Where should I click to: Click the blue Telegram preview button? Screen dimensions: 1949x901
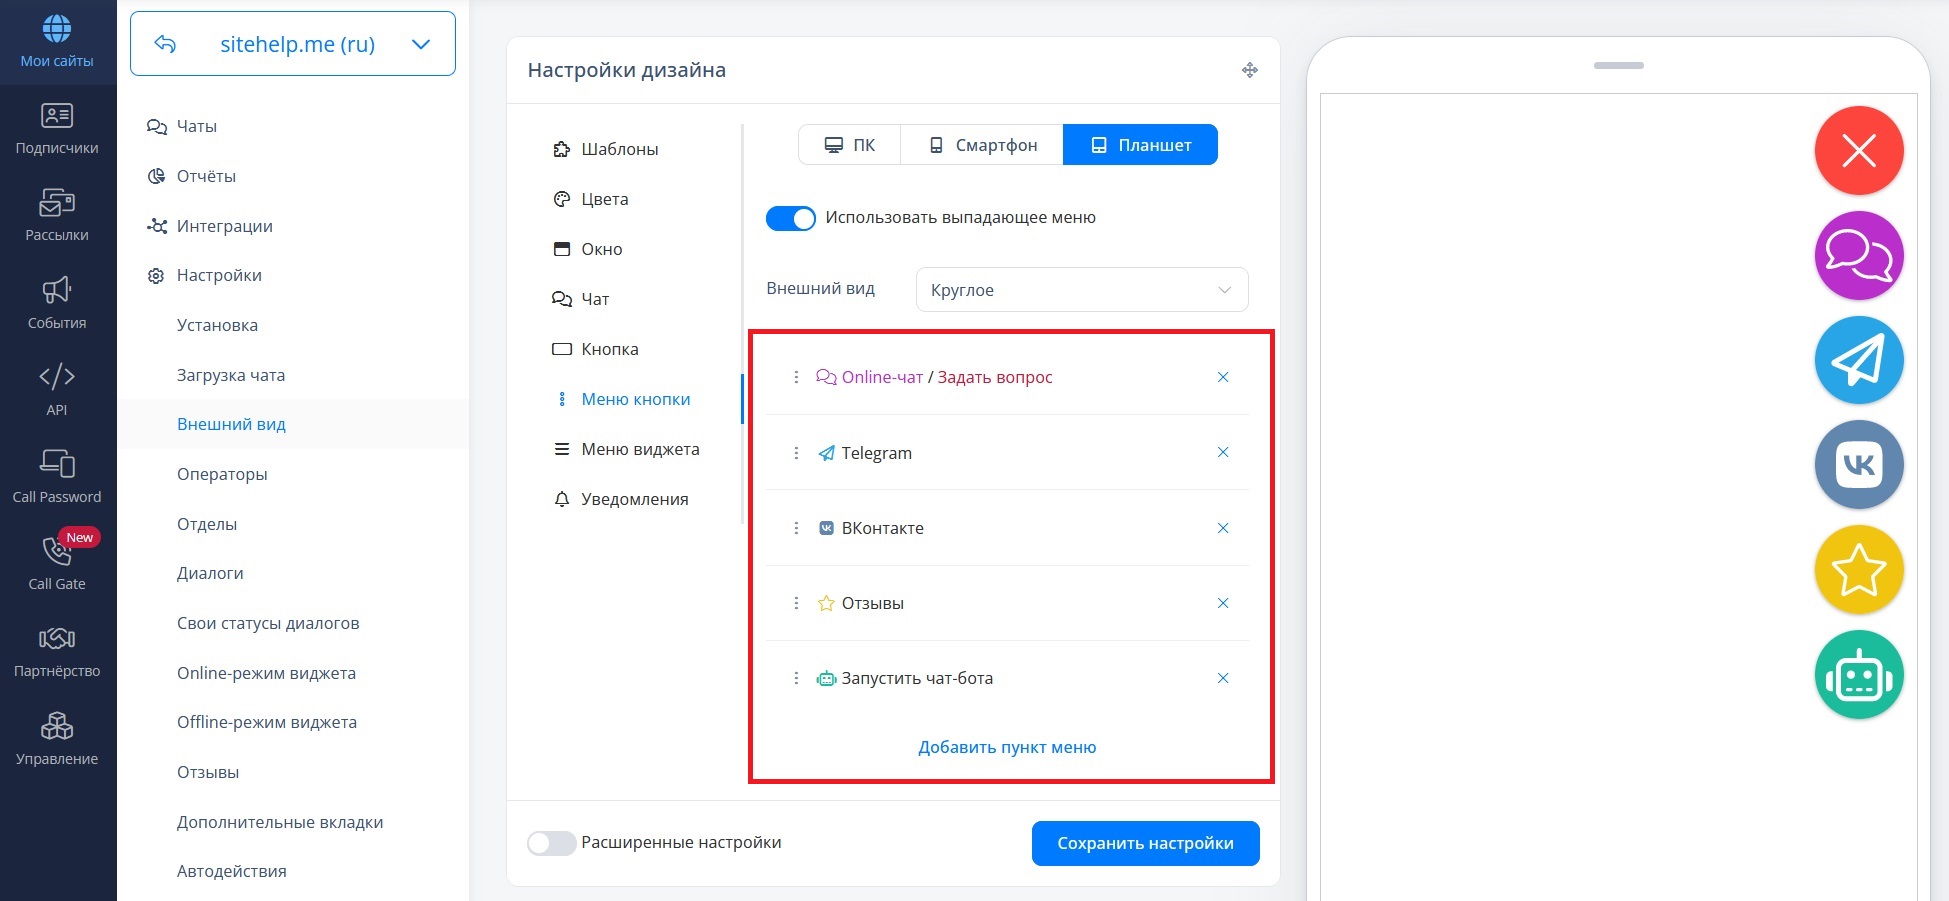(x=1858, y=361)
